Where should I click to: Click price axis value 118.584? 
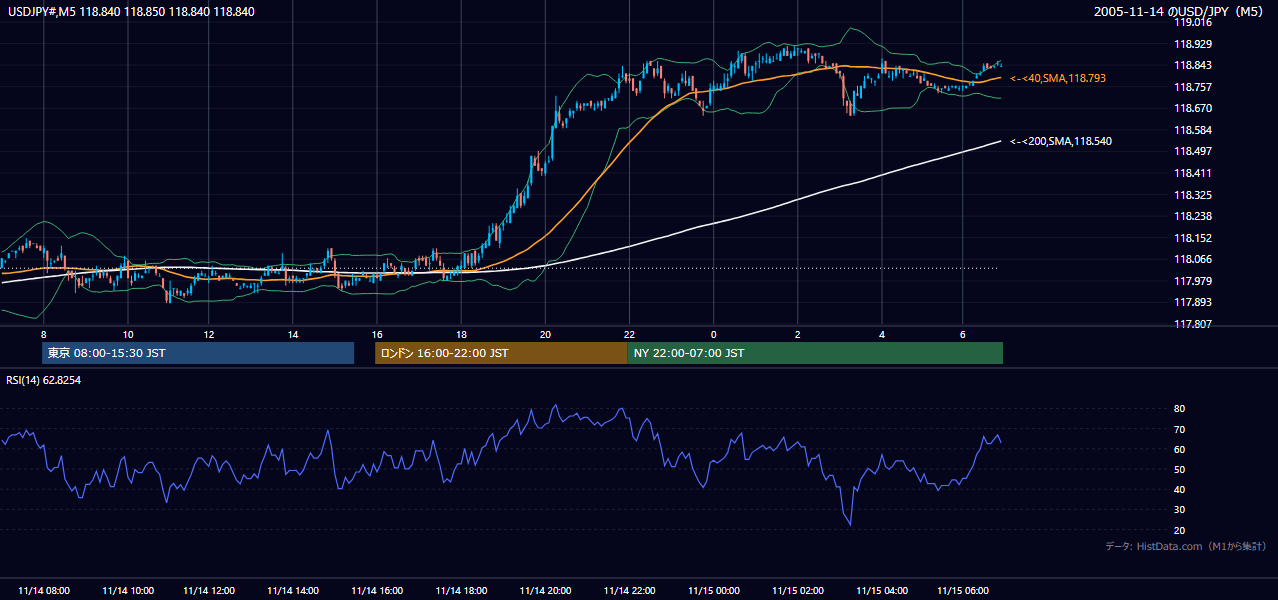(1193, 130)
